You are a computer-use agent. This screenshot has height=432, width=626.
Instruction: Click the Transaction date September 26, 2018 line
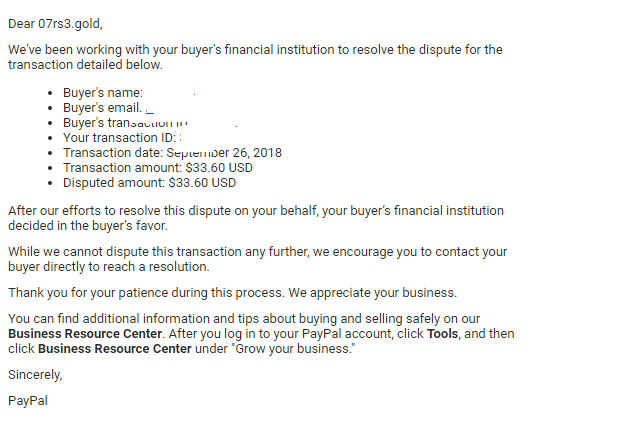coord(172,153)
